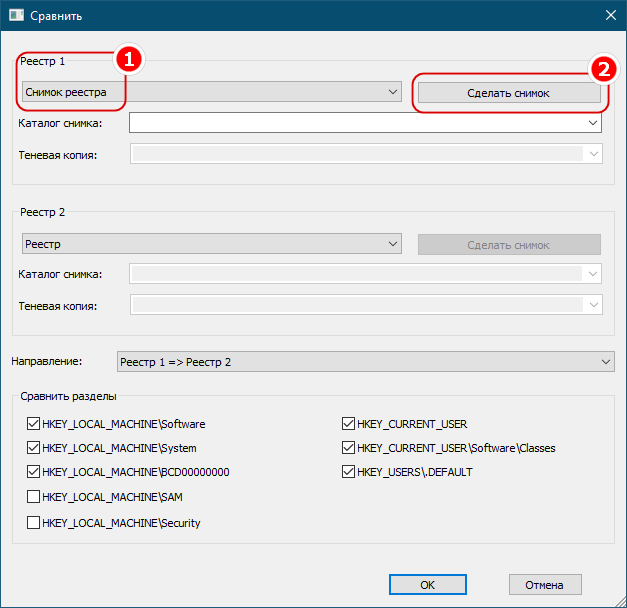Open the Снимок реестра dropdown in Реестр 1
The width and height of the screenshot is (627, 608).
click(x=212, y=92)
